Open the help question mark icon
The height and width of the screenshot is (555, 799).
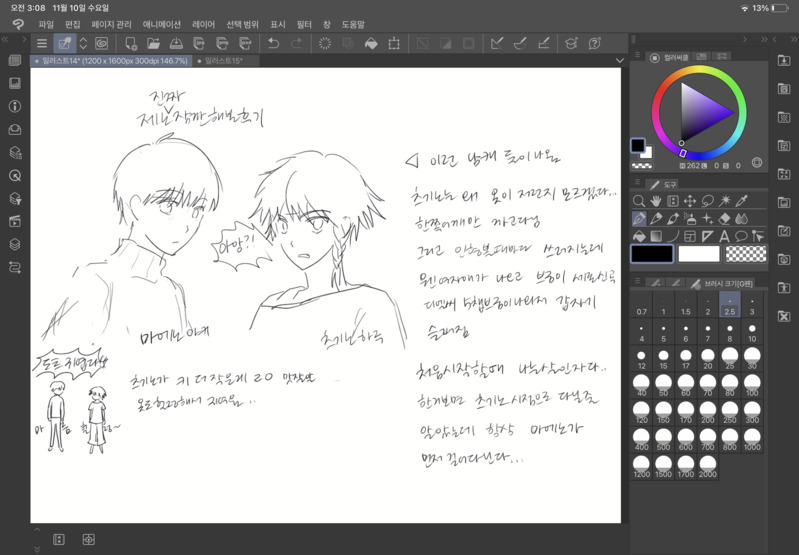point(594,44)
